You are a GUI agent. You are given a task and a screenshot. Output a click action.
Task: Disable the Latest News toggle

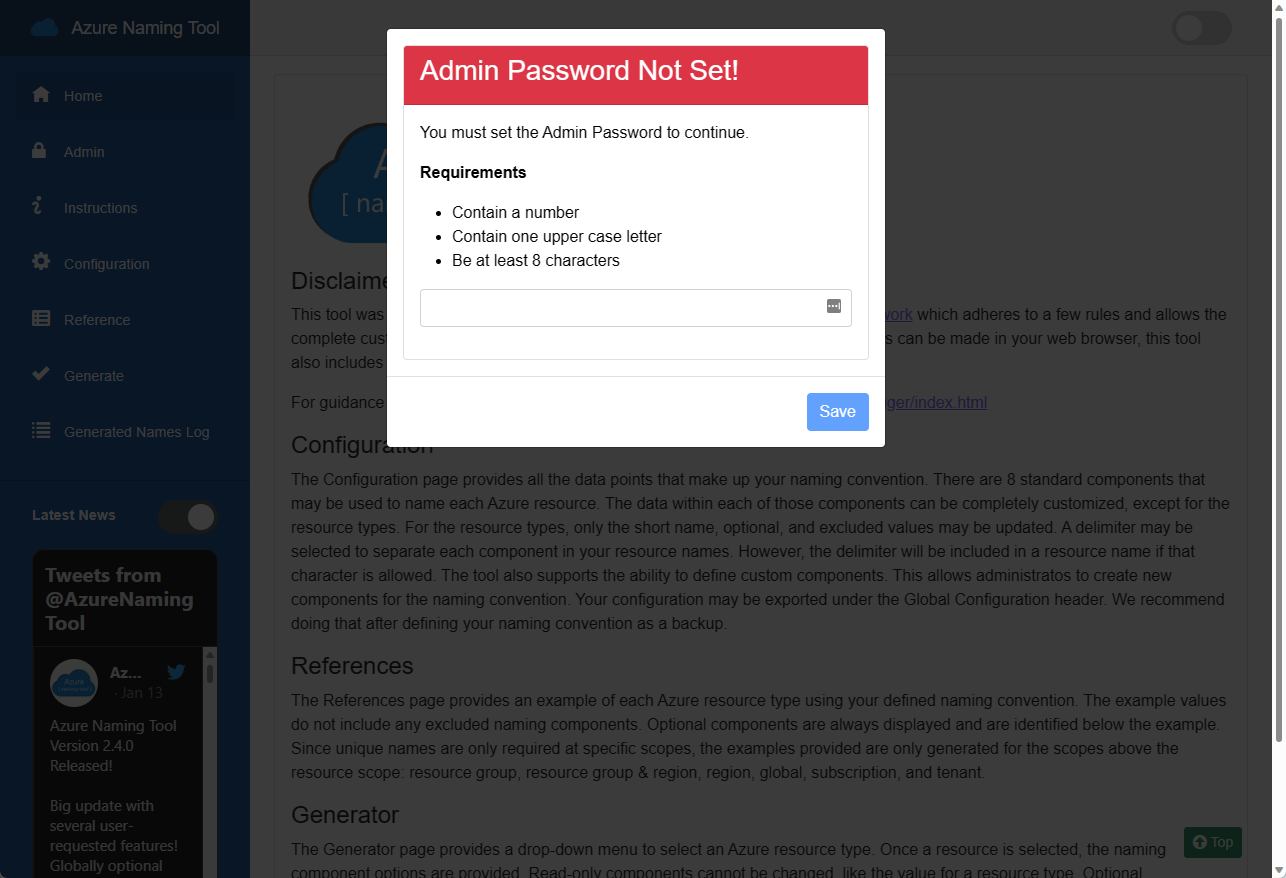[x=187, y=516]
